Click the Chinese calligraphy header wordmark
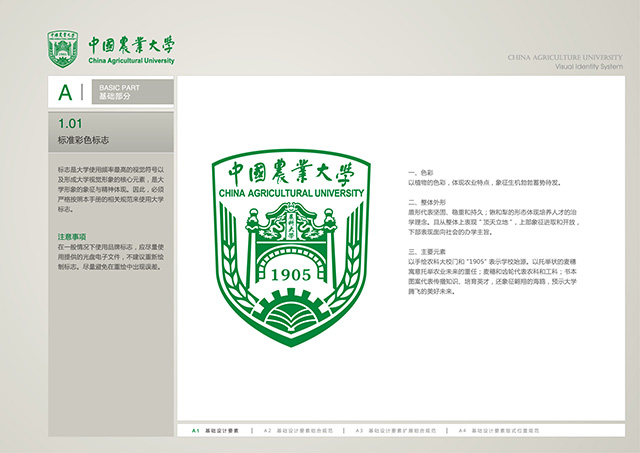Viewport: 640px width, 453px height. [x=131, y=44]
